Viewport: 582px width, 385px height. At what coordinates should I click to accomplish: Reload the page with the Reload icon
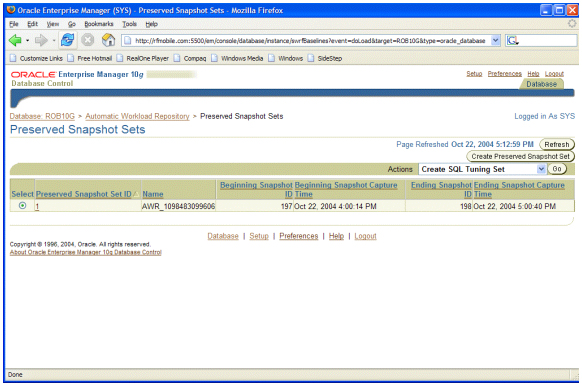pyautogui.click(x=68, y=40)
